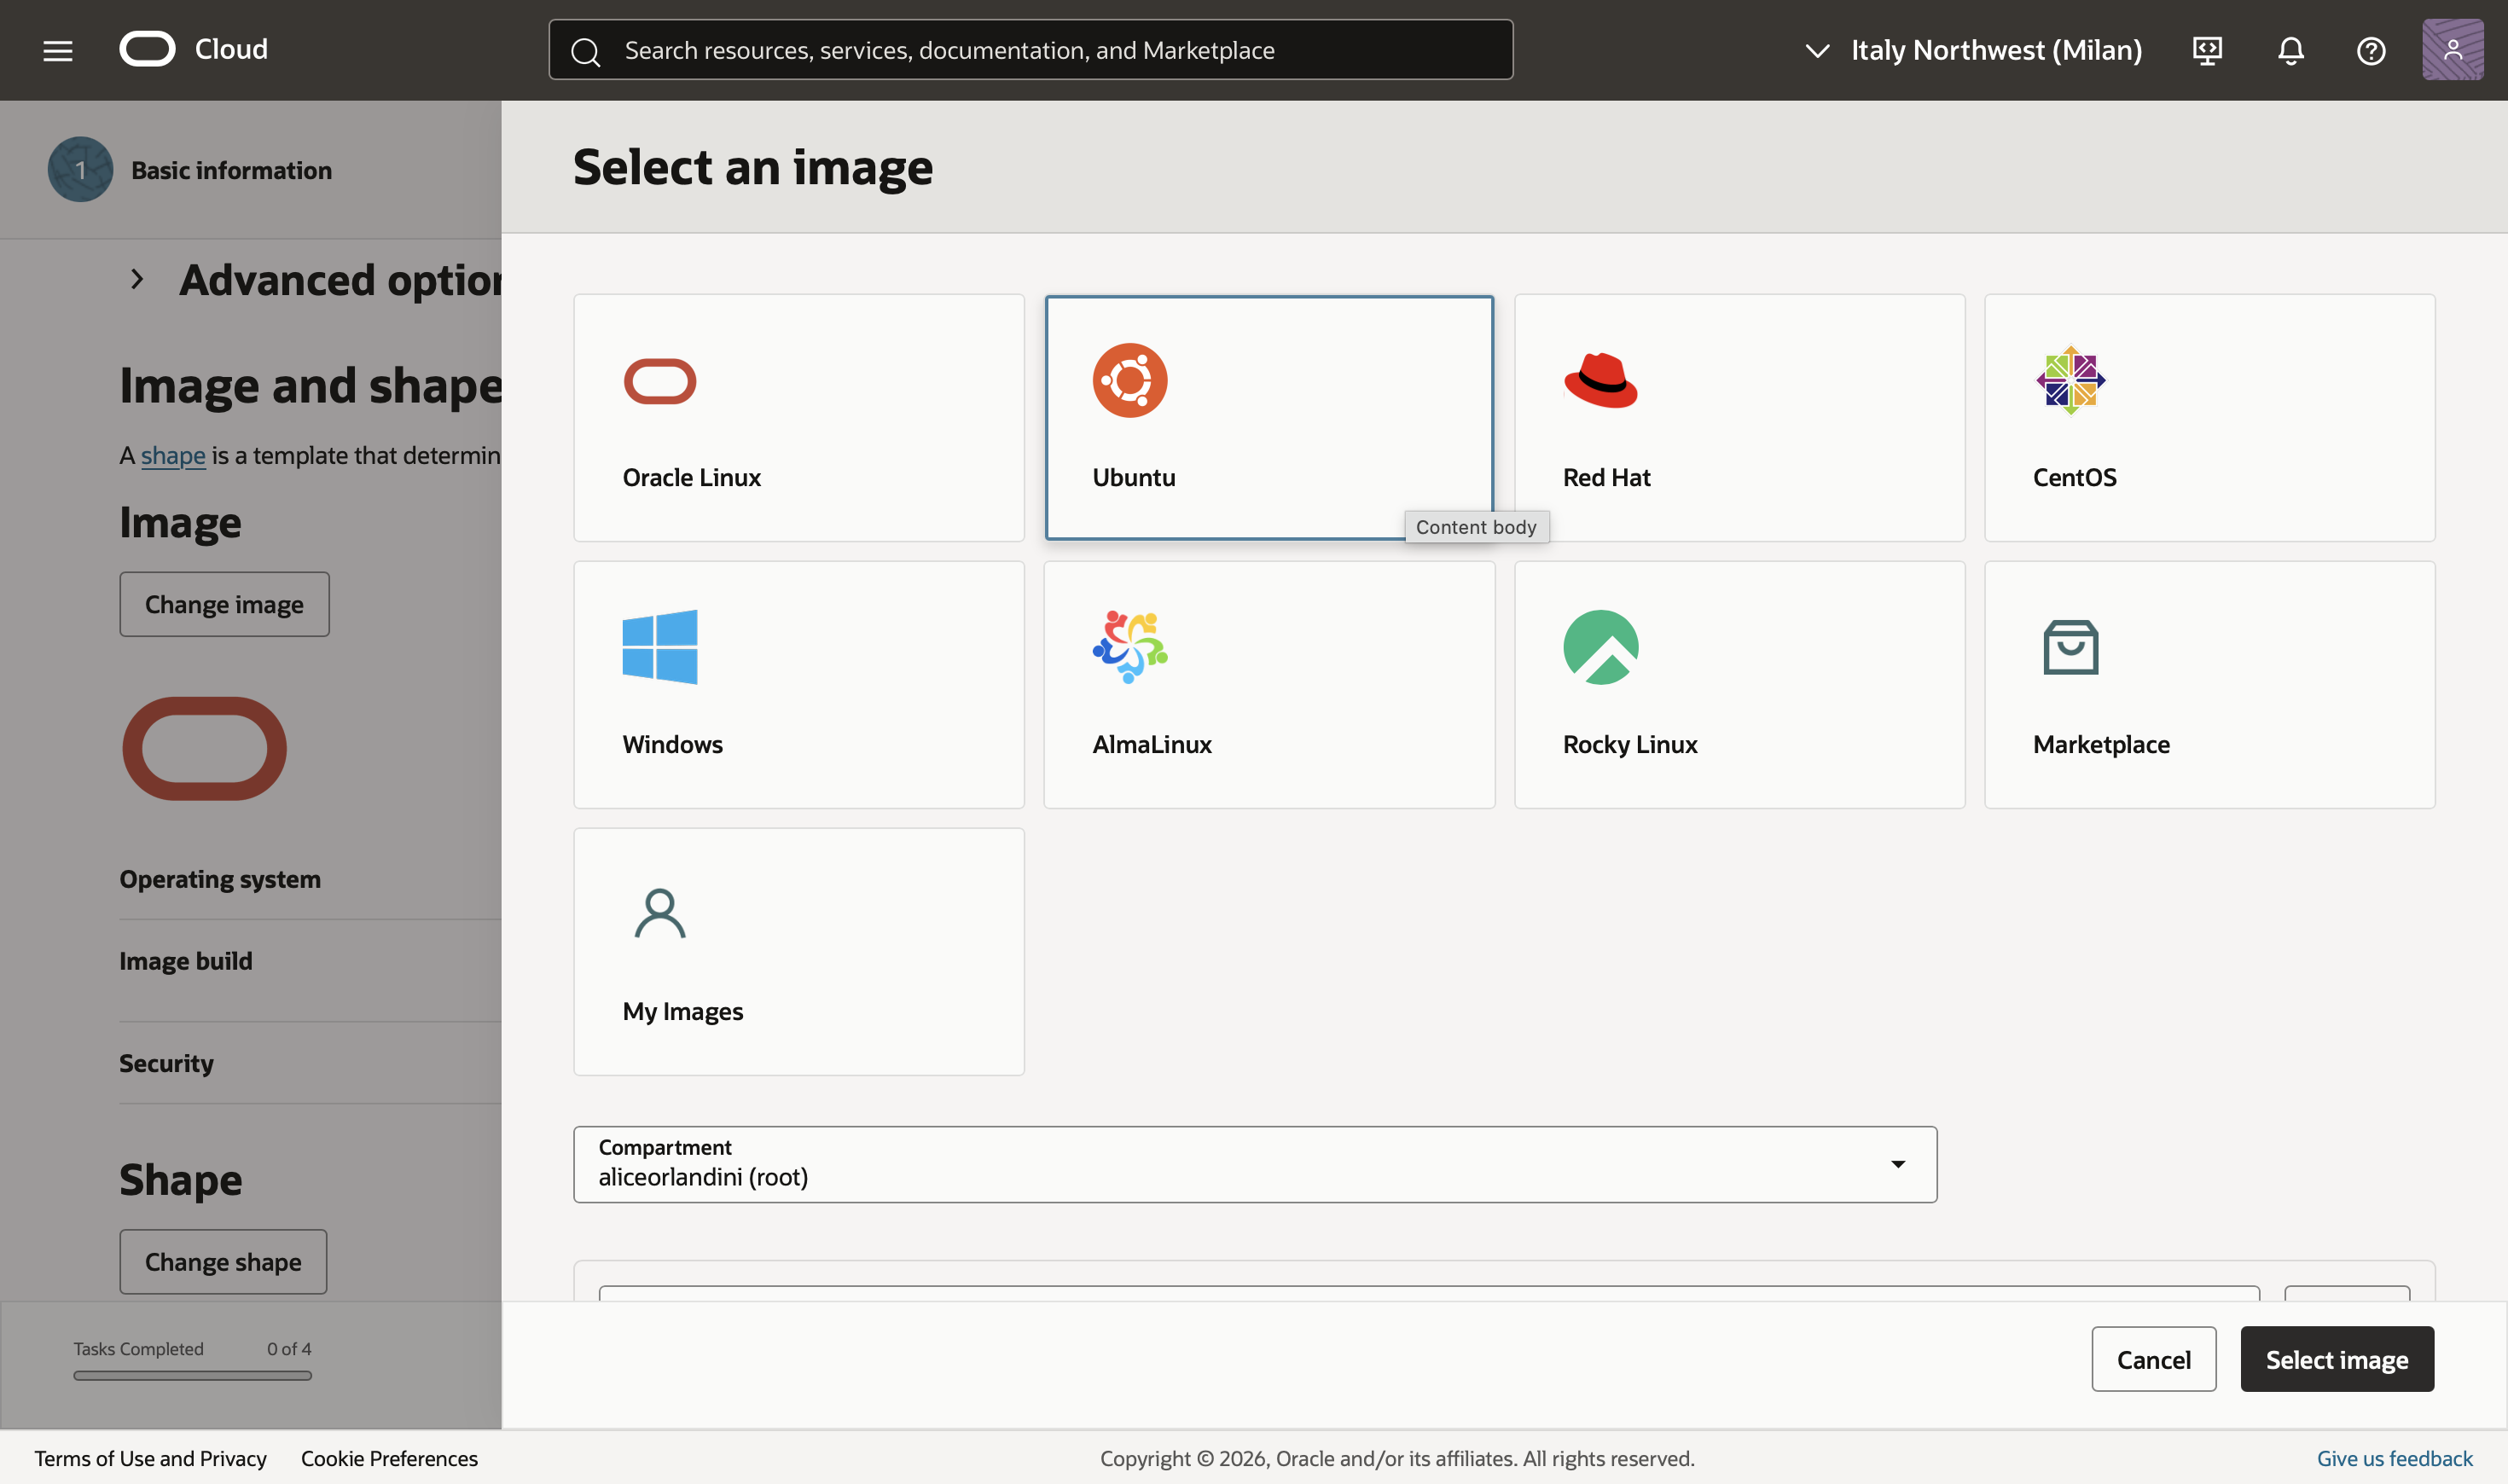Click the Select image button

tap(2336, 1359)
